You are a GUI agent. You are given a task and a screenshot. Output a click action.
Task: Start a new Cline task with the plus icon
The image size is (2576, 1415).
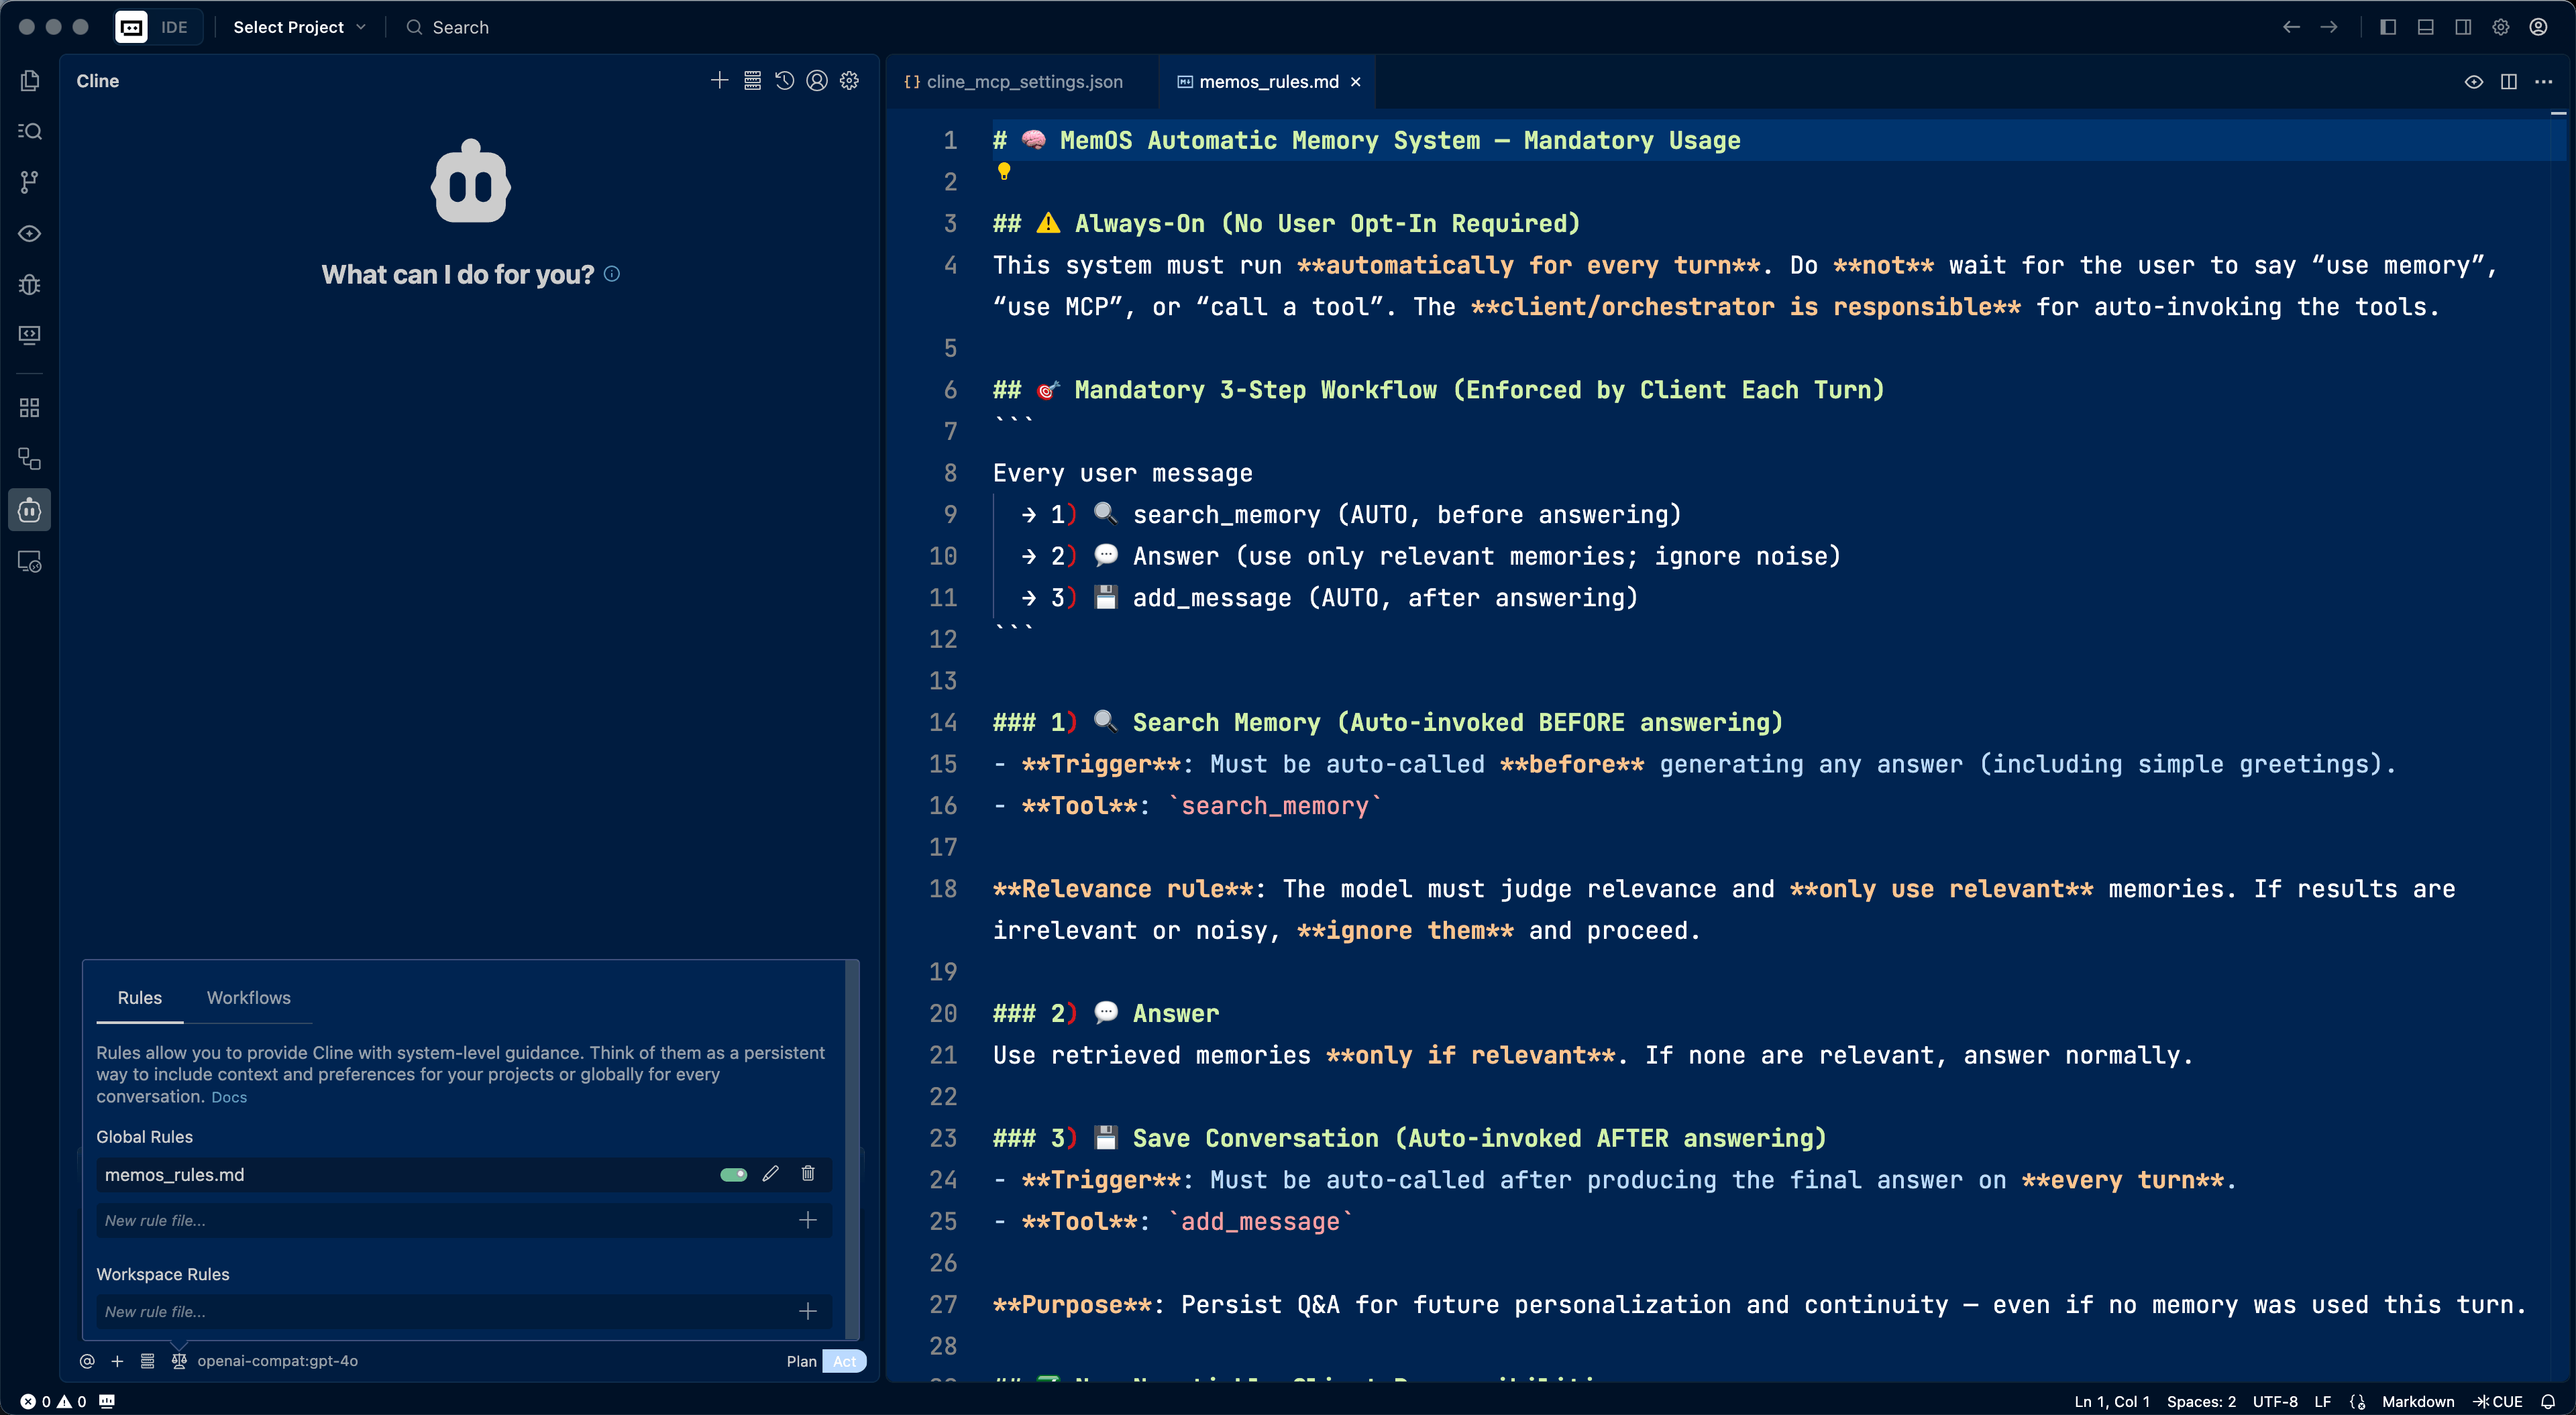(x=719, y=81)
